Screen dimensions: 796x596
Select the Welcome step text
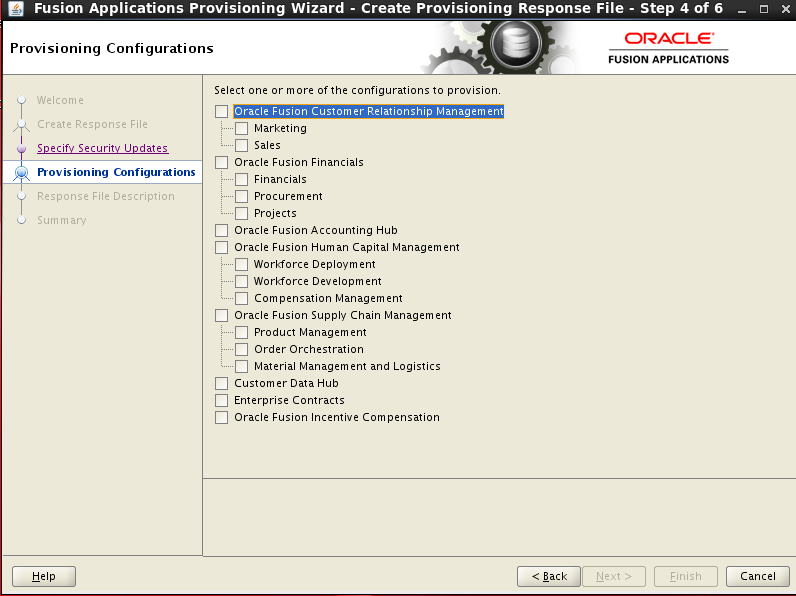coord(60,100)
